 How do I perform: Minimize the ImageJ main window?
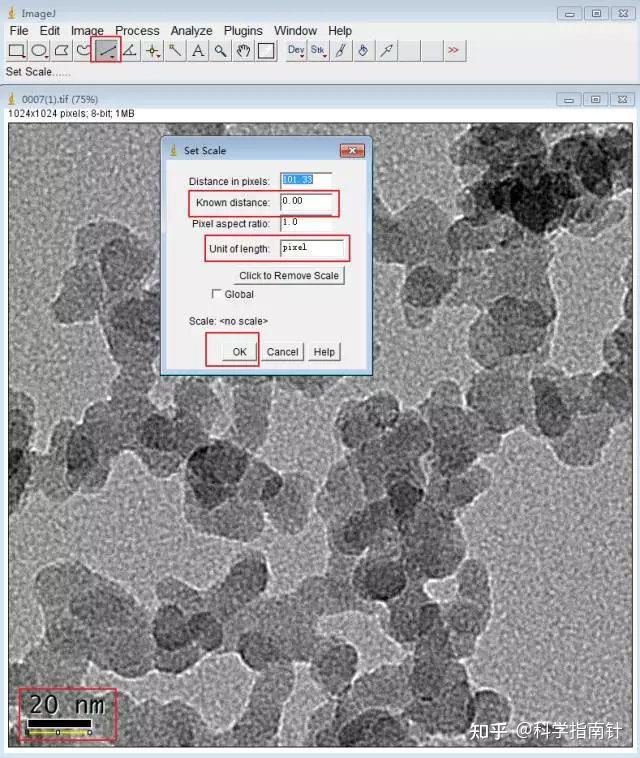(x=569, y=14)
